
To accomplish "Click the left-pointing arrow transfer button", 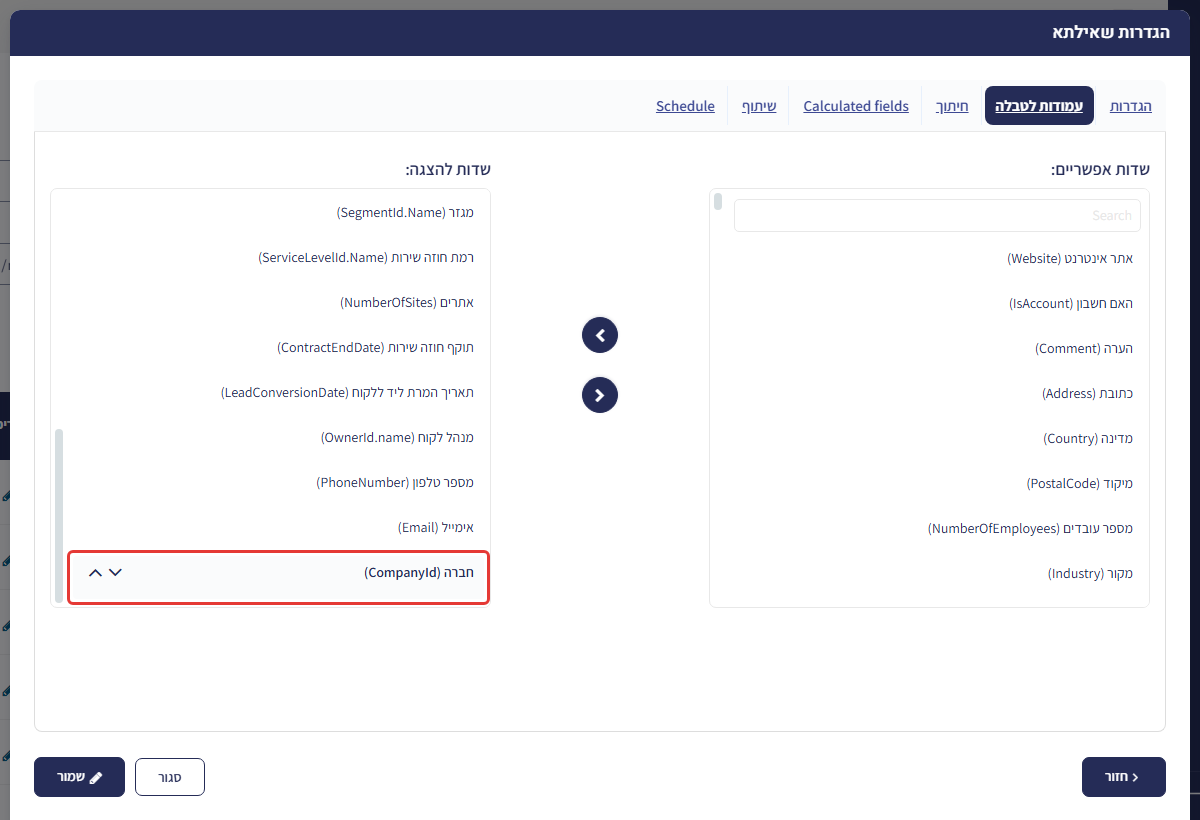I will [600, 335].
